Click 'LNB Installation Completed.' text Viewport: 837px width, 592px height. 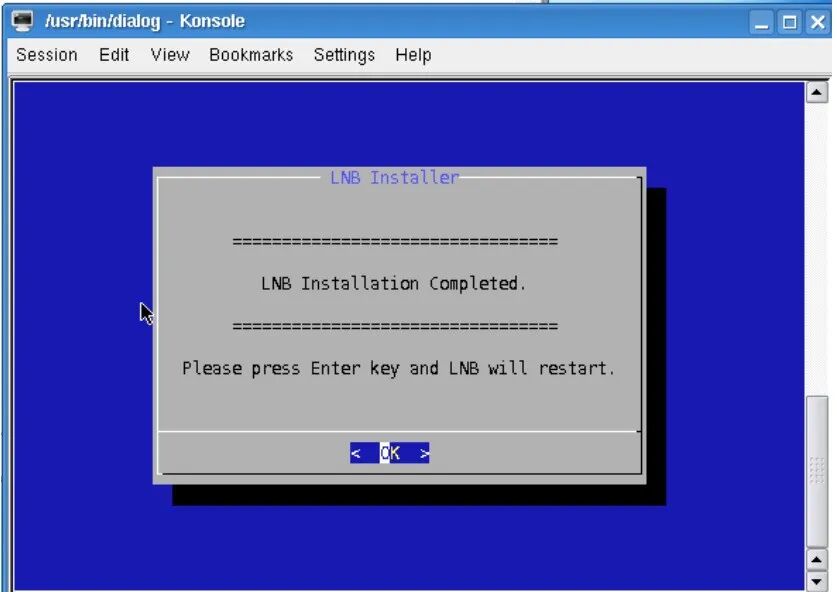point(393,283)
